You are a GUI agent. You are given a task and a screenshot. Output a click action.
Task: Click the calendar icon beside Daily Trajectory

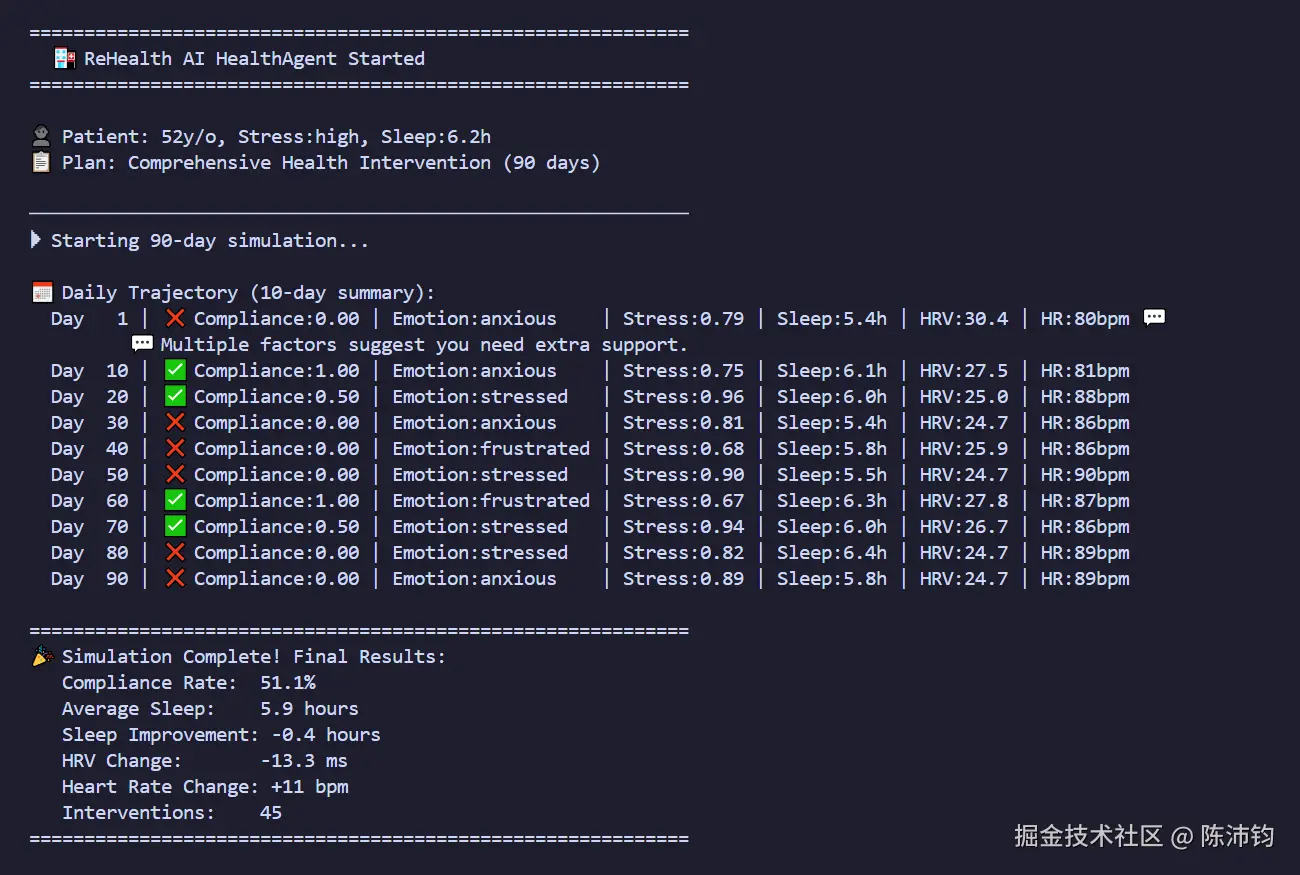point(41,293)
